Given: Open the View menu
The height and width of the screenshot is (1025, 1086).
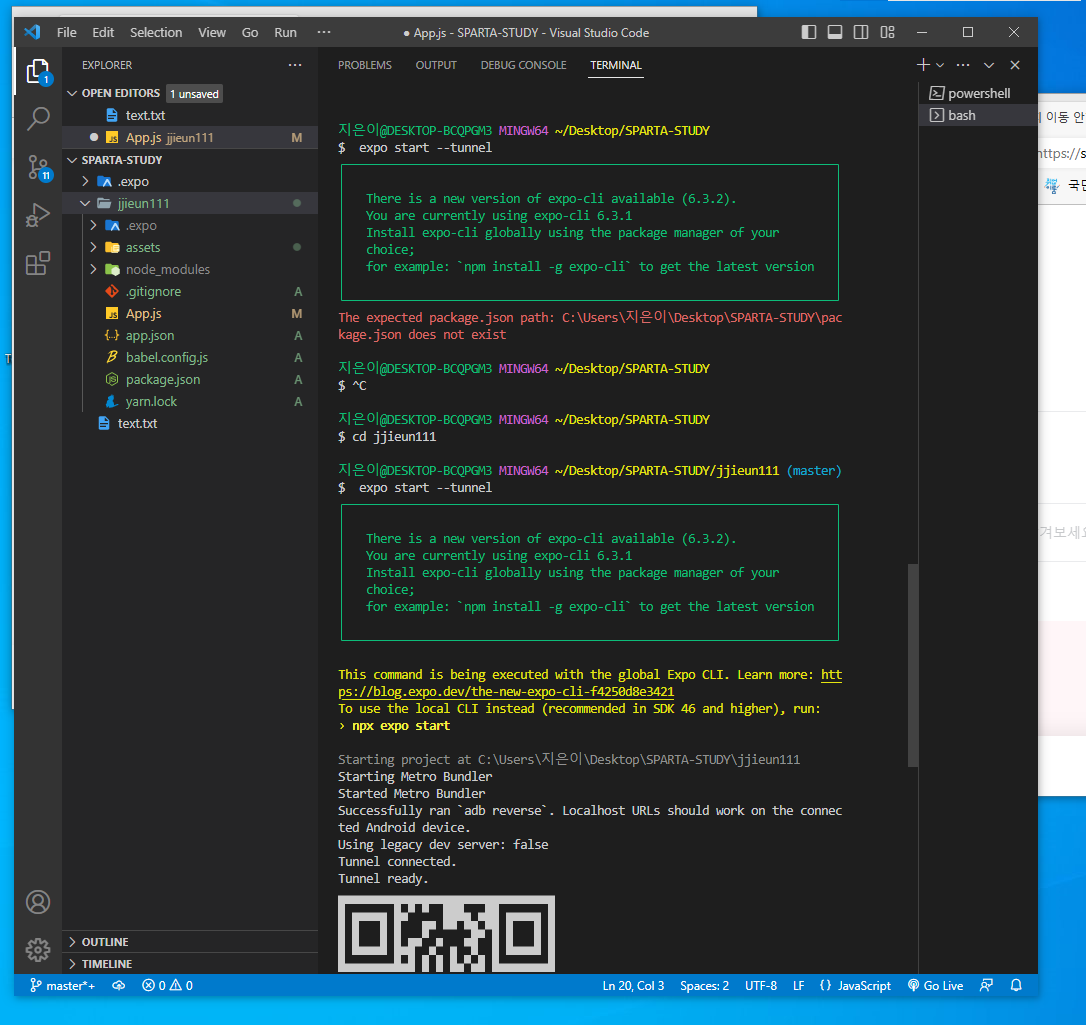Looking at the screenshot, I should coord(212,33).
